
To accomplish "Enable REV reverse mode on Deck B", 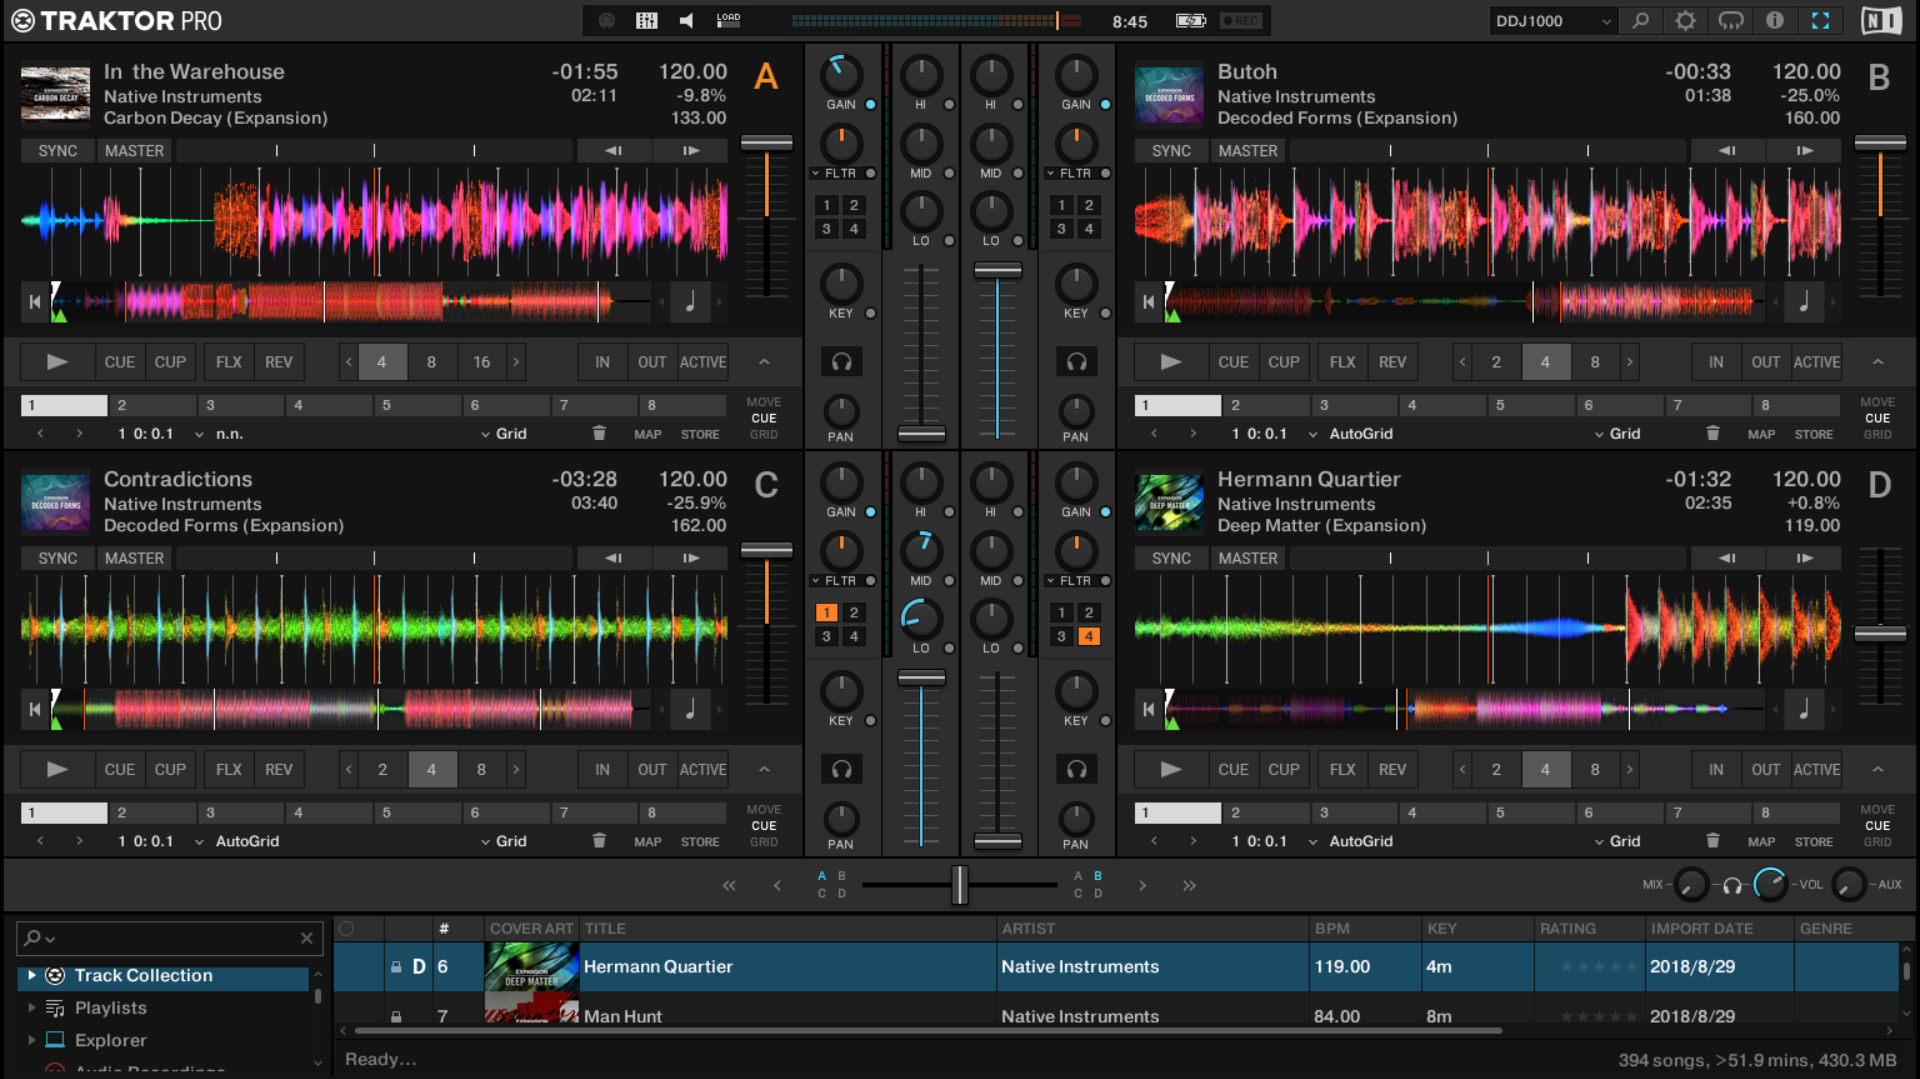I will 1392,362.
